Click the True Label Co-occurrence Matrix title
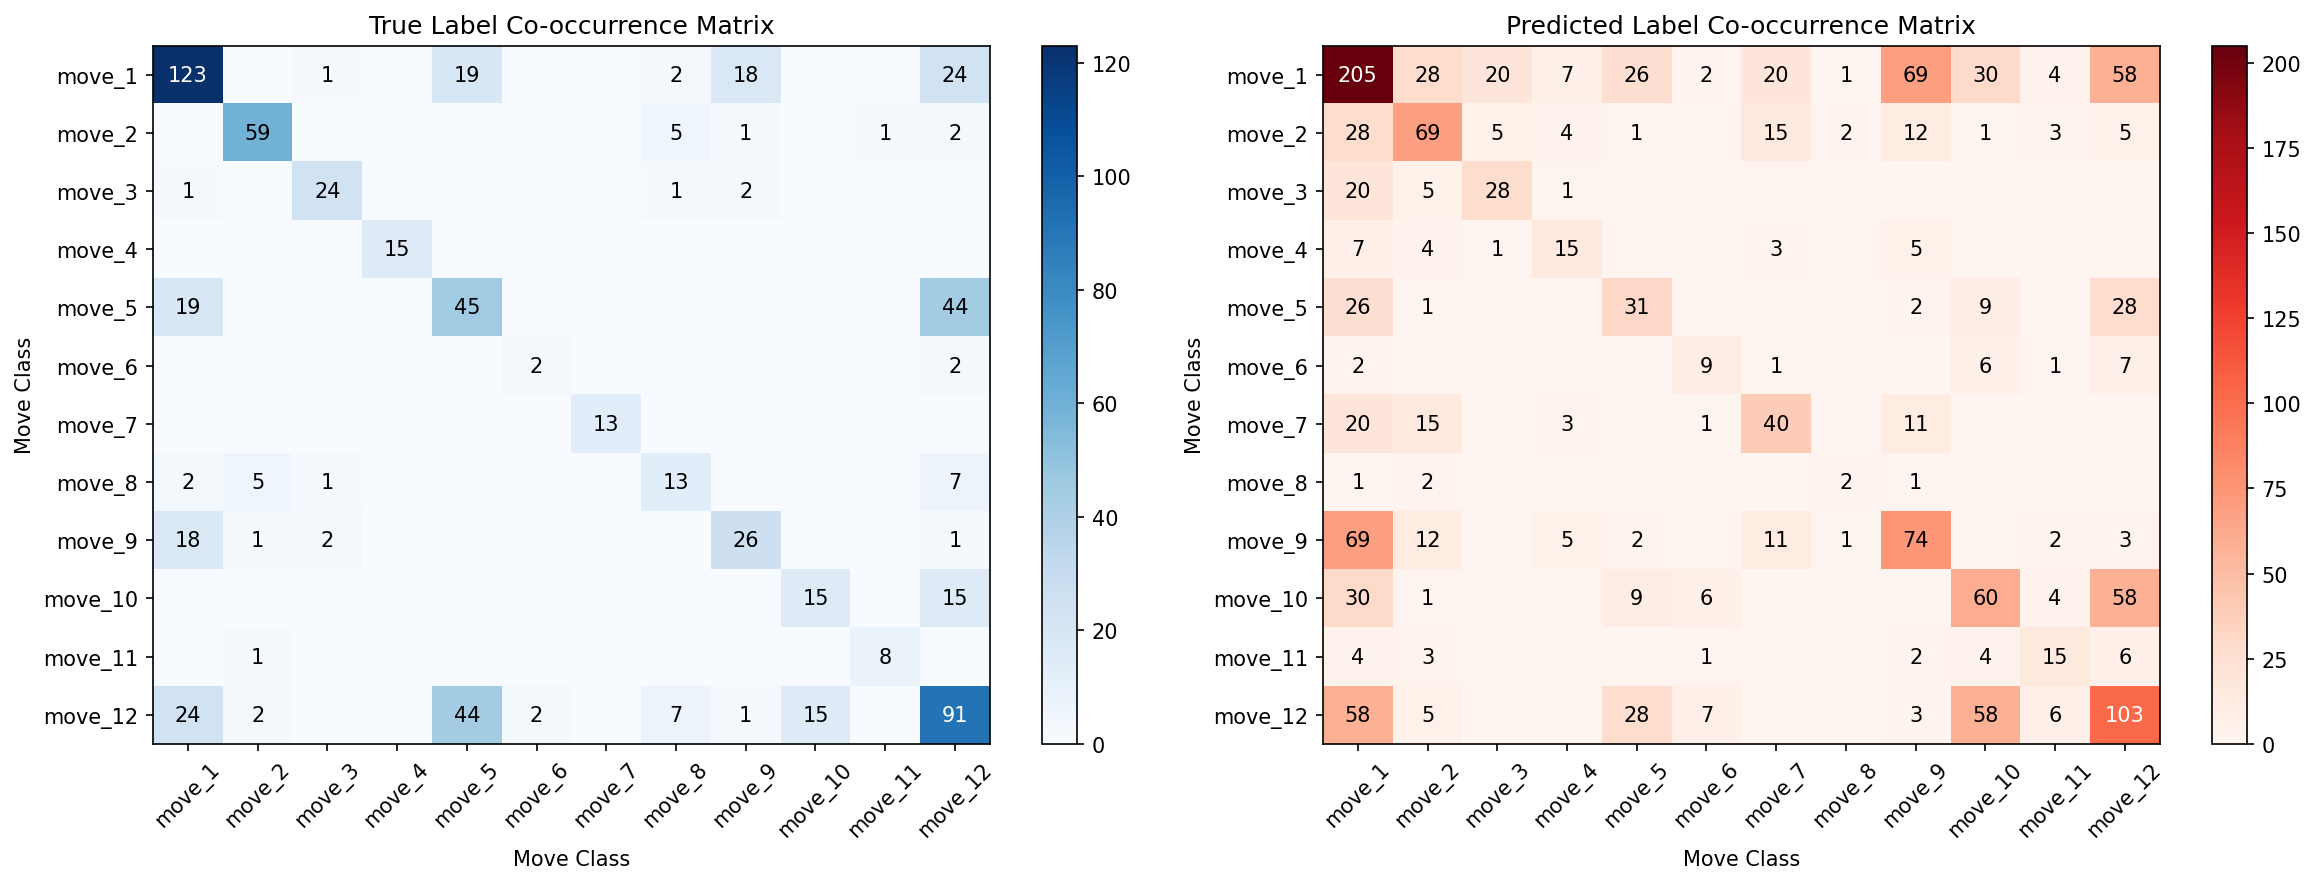This screenshot has width=2316, height=884. pos(571,25)
